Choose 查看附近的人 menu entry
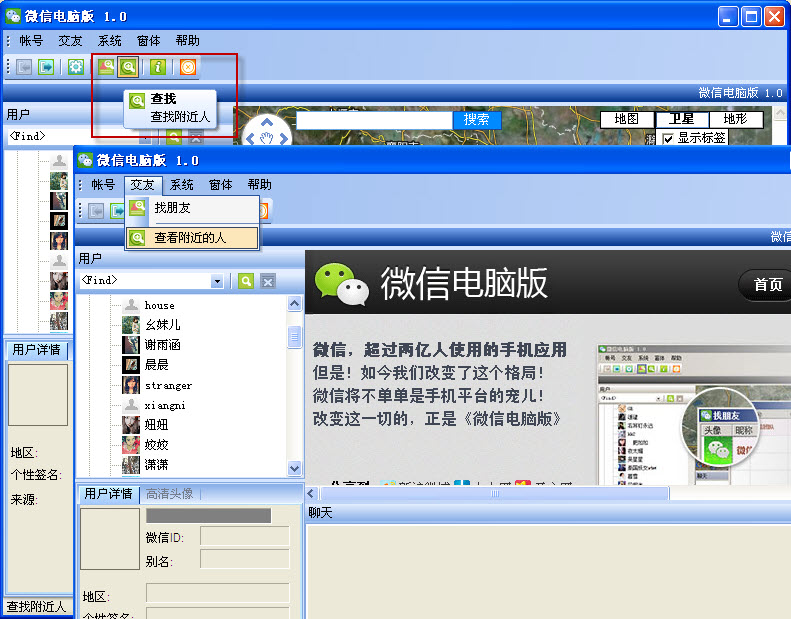 click(x=192, y=238)
